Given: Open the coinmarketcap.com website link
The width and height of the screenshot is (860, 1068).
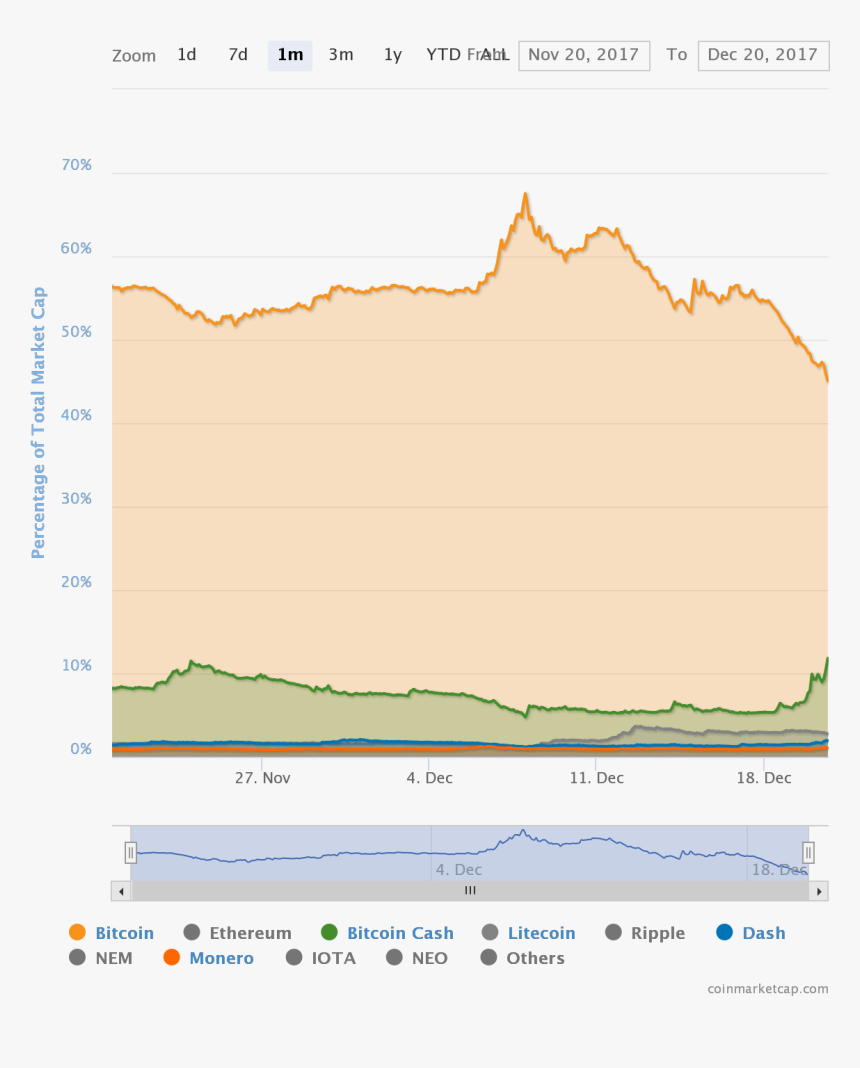Looking at the screenshot, I should click(767, 988).
